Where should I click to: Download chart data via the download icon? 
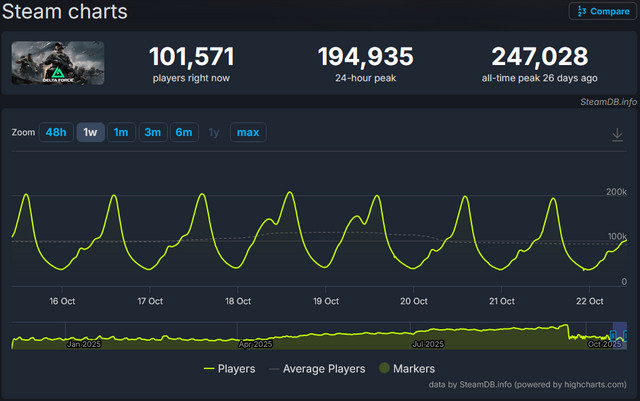[617, 134]
